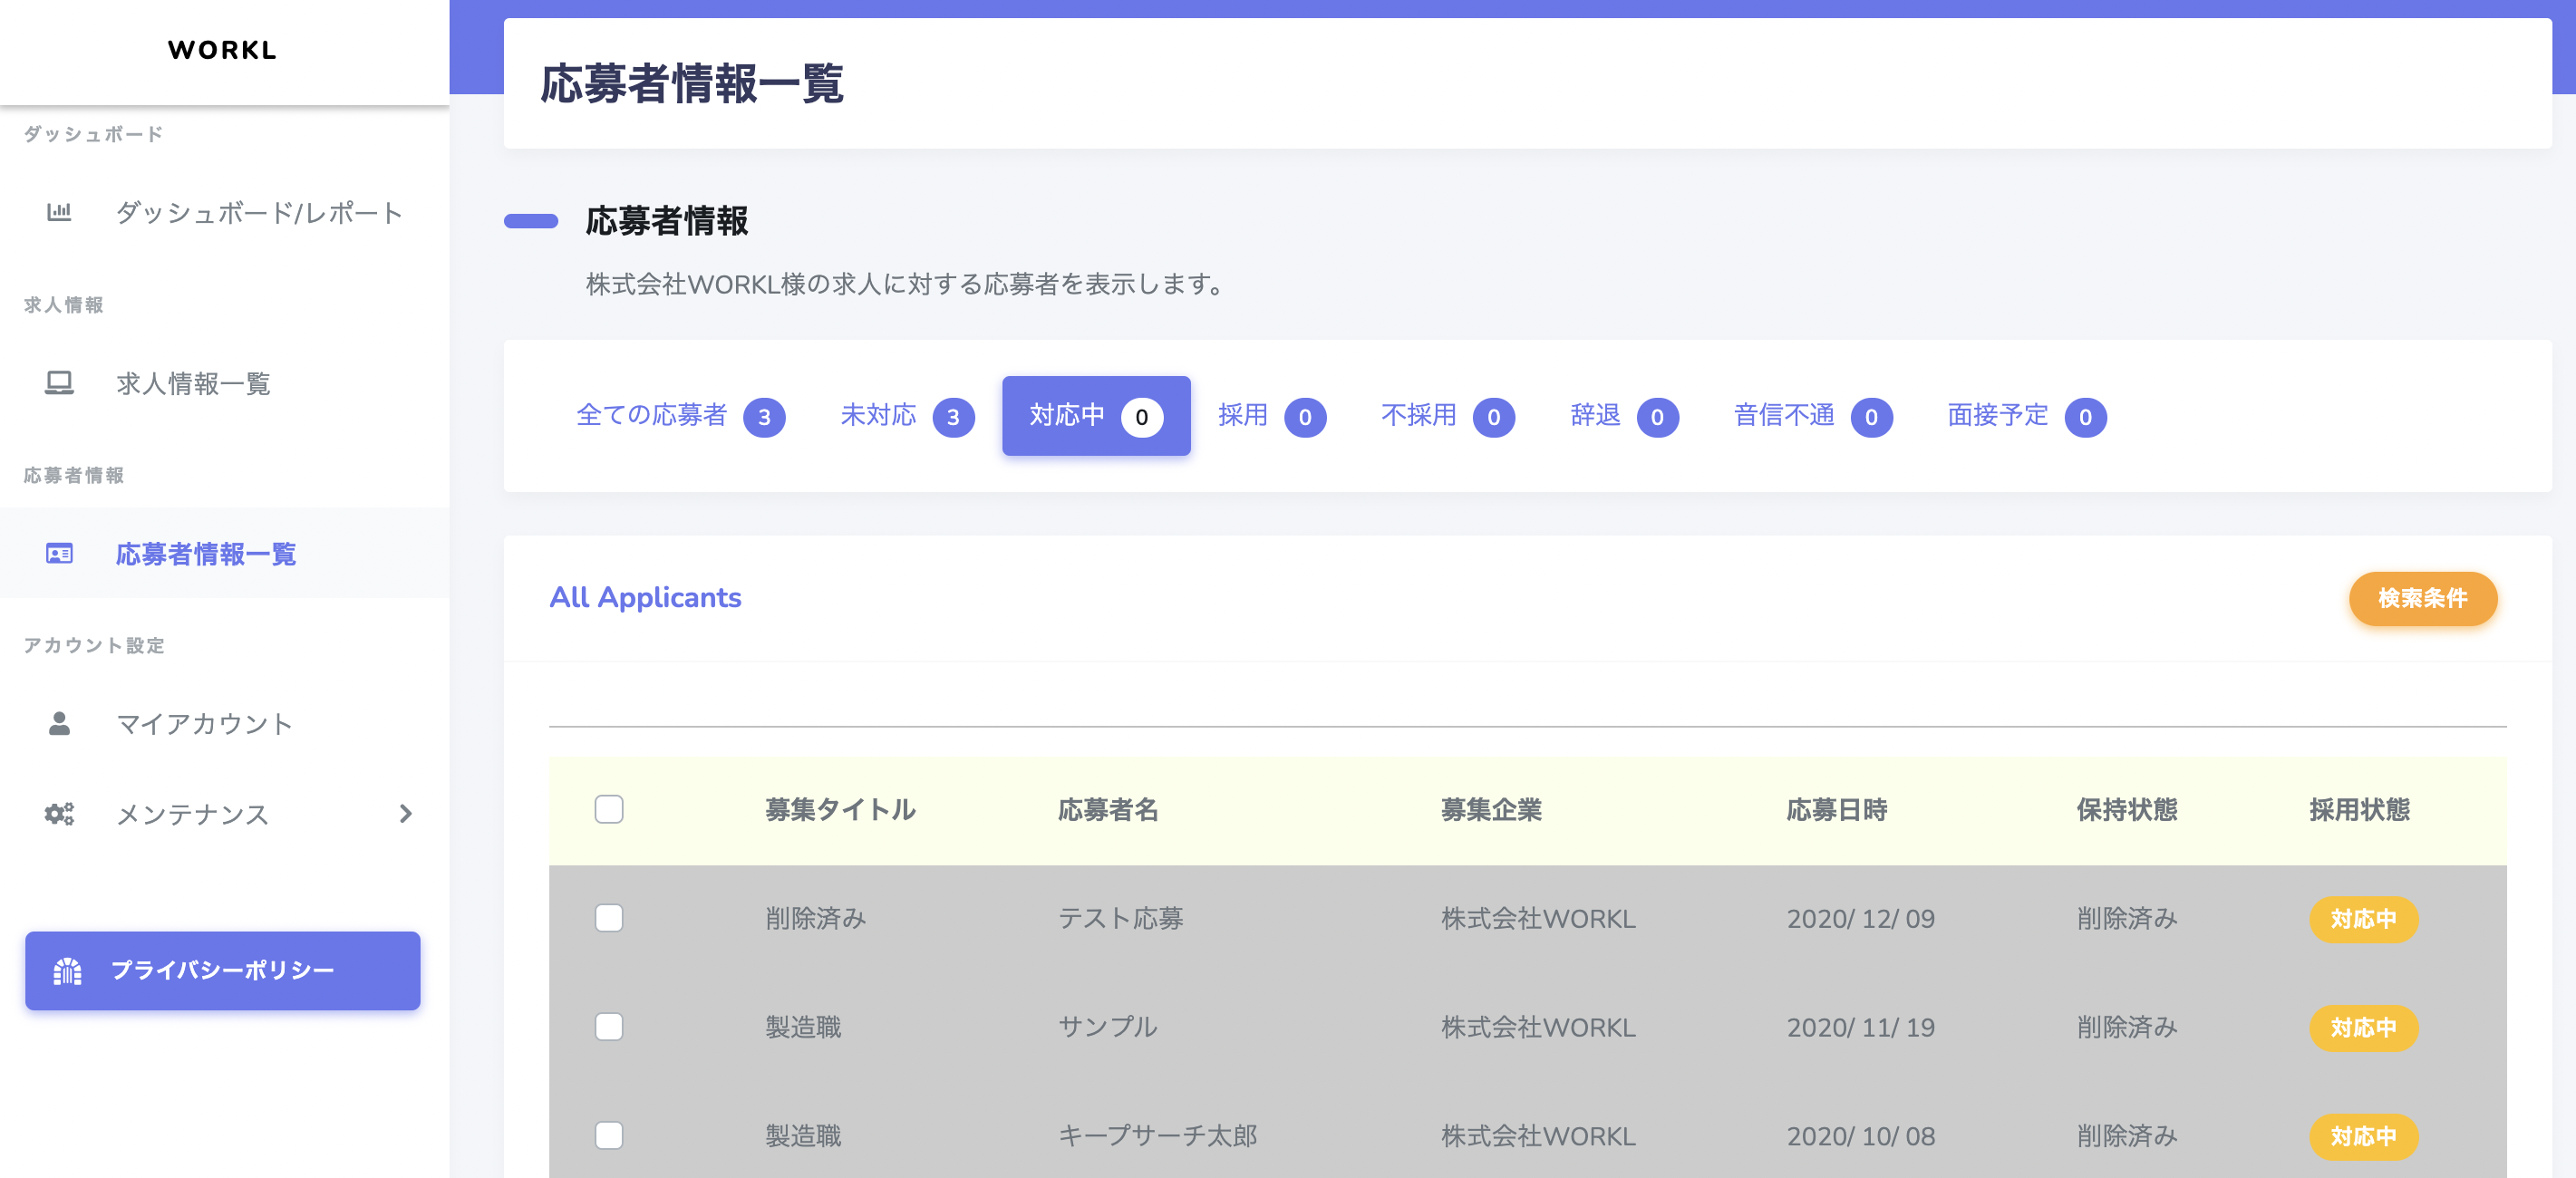
Task: Click the 募集企業 column header
Action: [1491, 810]
